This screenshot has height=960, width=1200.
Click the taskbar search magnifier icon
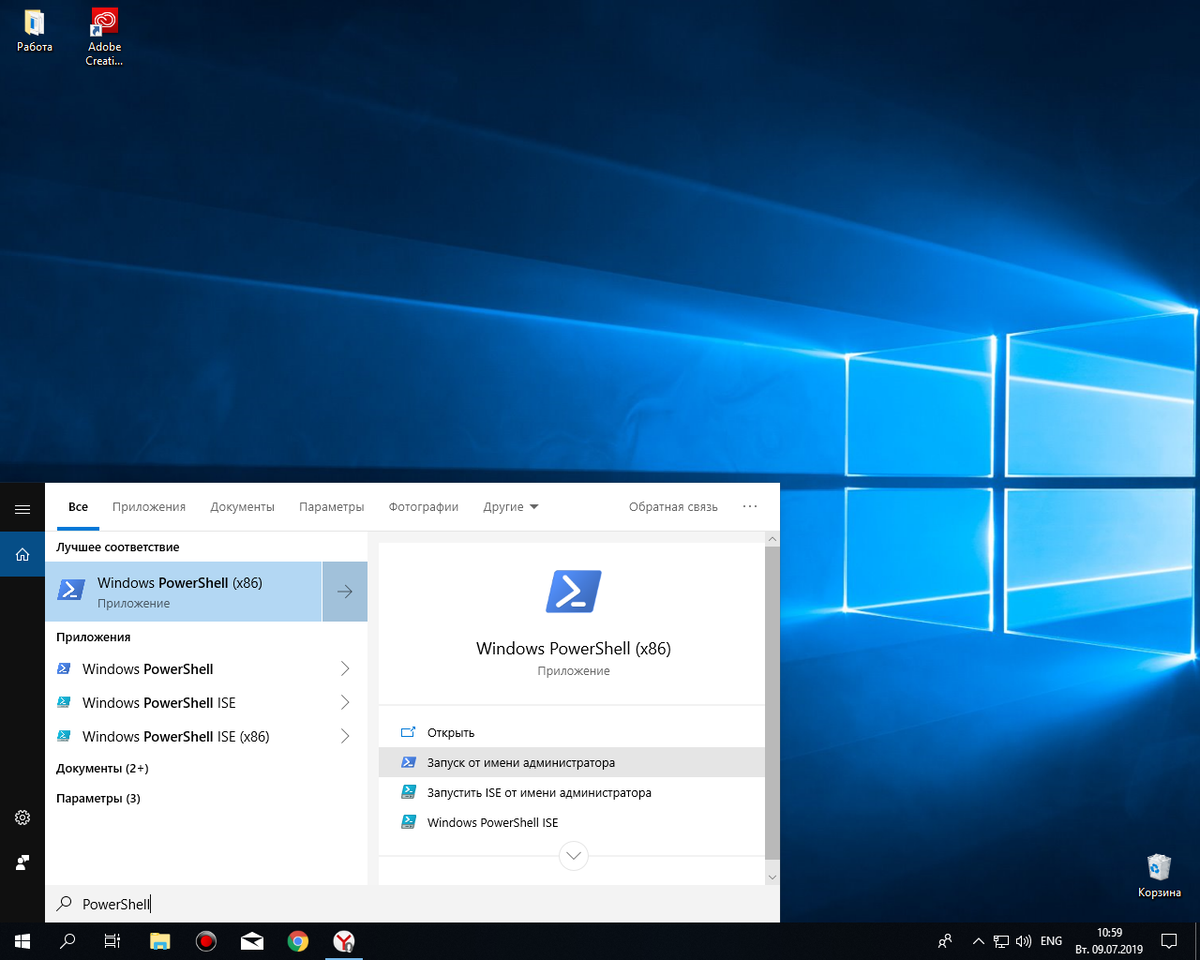pyautogui.click(x=68, y=941)
